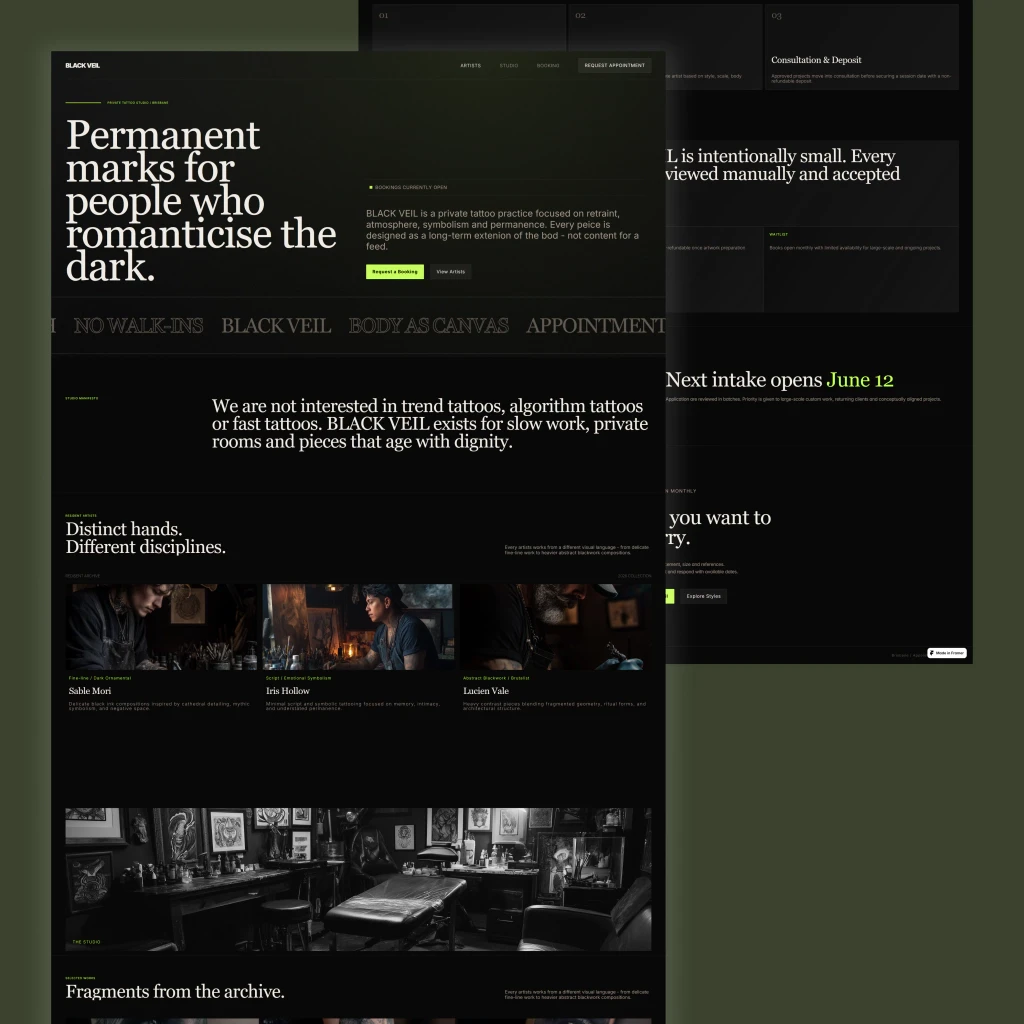Open the Studio nav link

pyautogui.click(x=509, y=65)
